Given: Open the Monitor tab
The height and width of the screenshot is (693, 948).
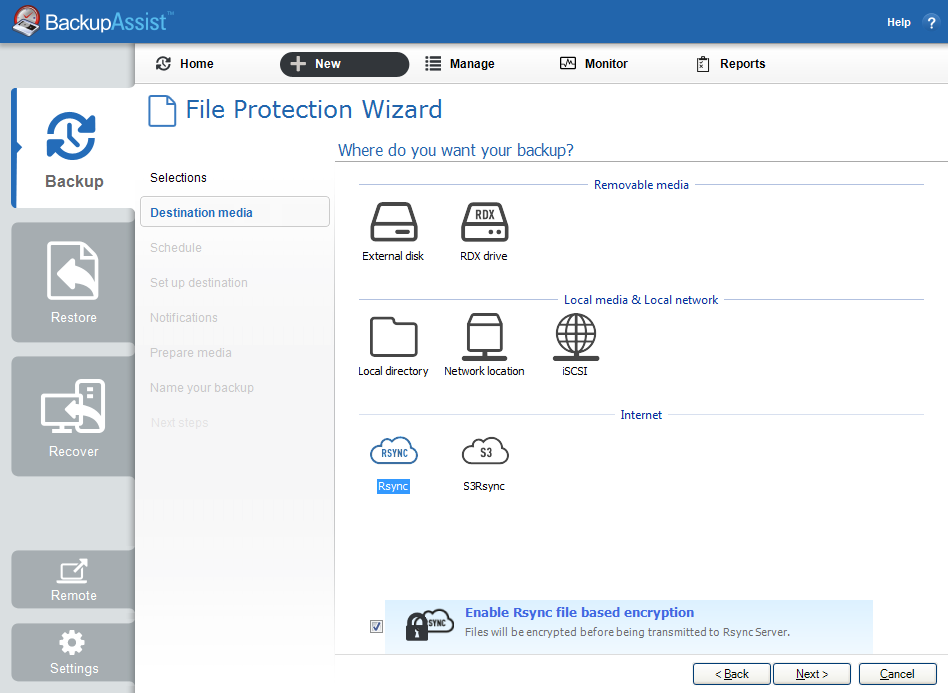Looking at the screenshot, I should 593,63.
